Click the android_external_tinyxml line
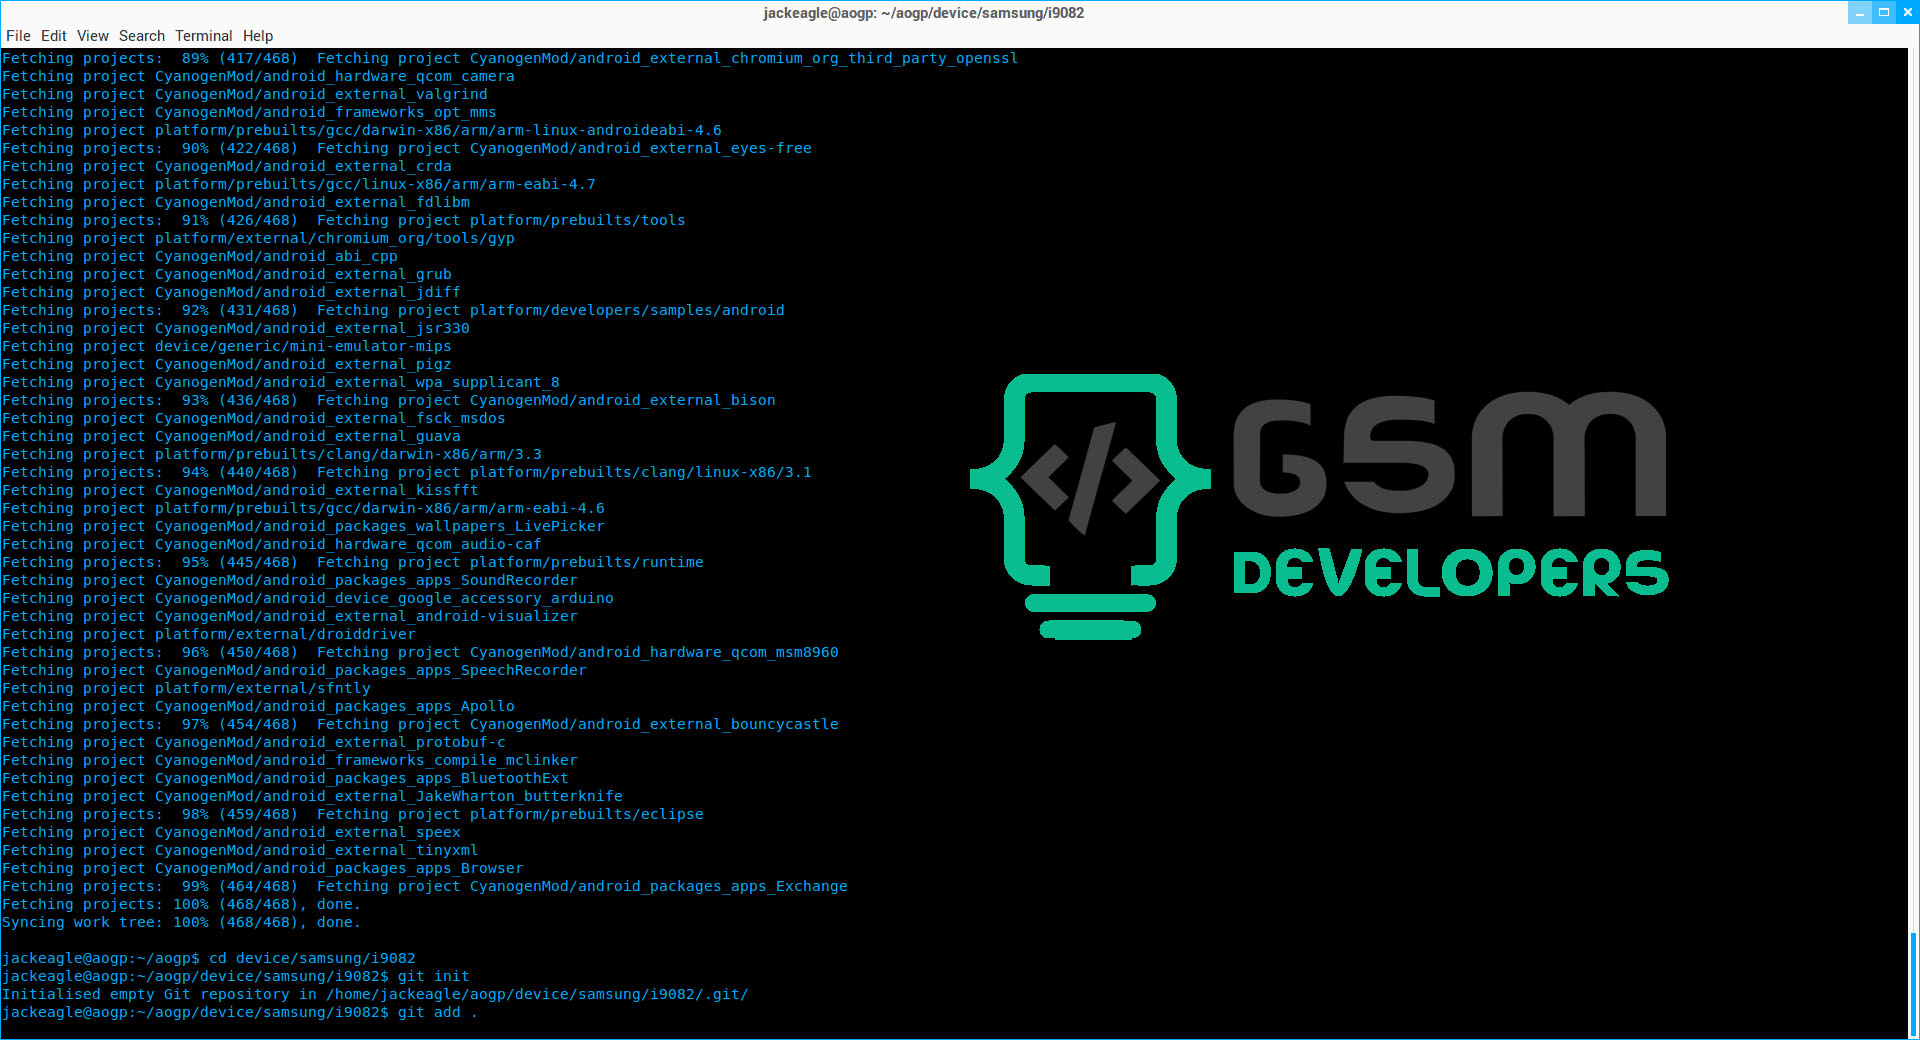The width and height of the screenshot is (1920, 1040). click(x=240, y=851)
